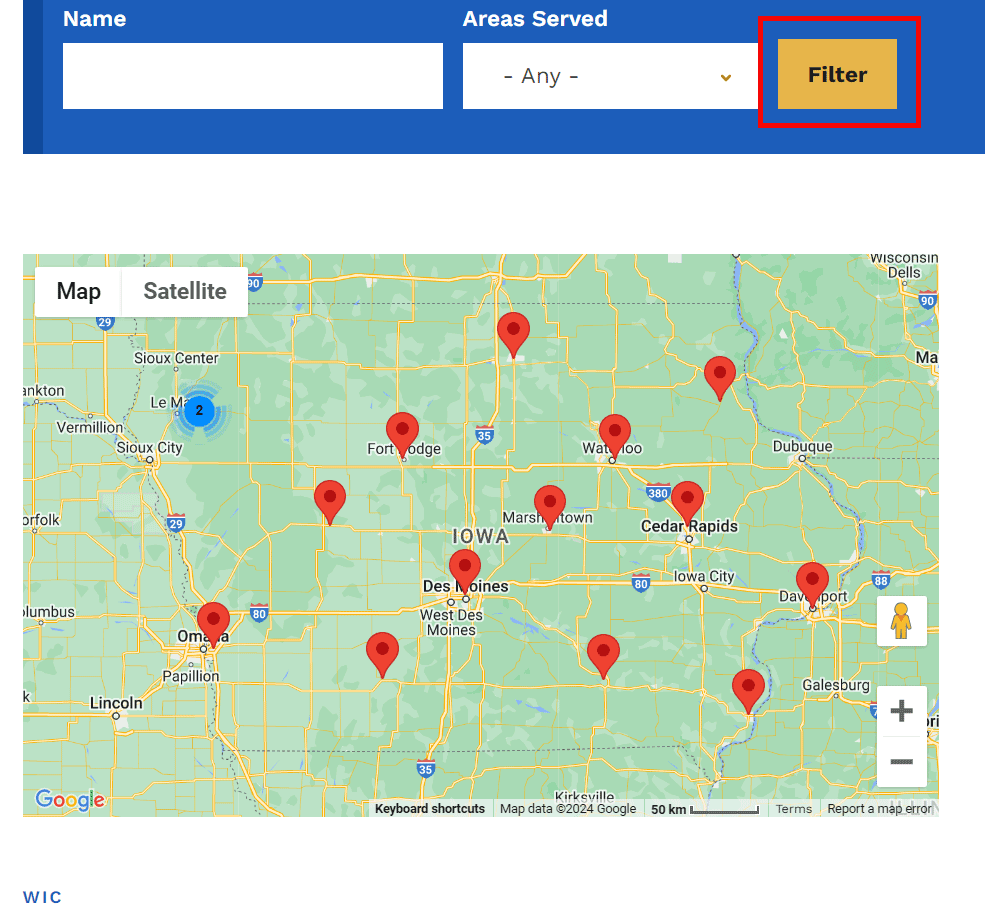Screen dimensions: 985x907
Task: Select the red pin southeast of Des Moines
Action: (x=603, y=658)
